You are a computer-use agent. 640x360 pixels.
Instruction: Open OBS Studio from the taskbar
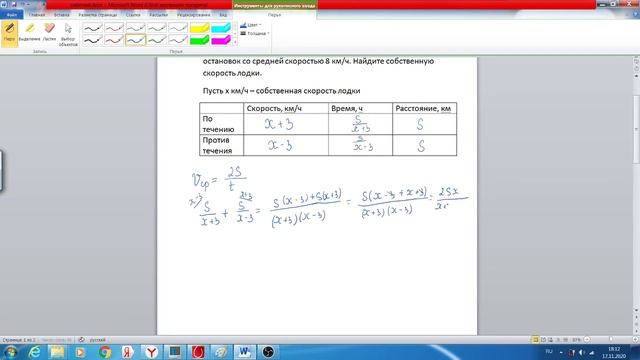point(268,352)
